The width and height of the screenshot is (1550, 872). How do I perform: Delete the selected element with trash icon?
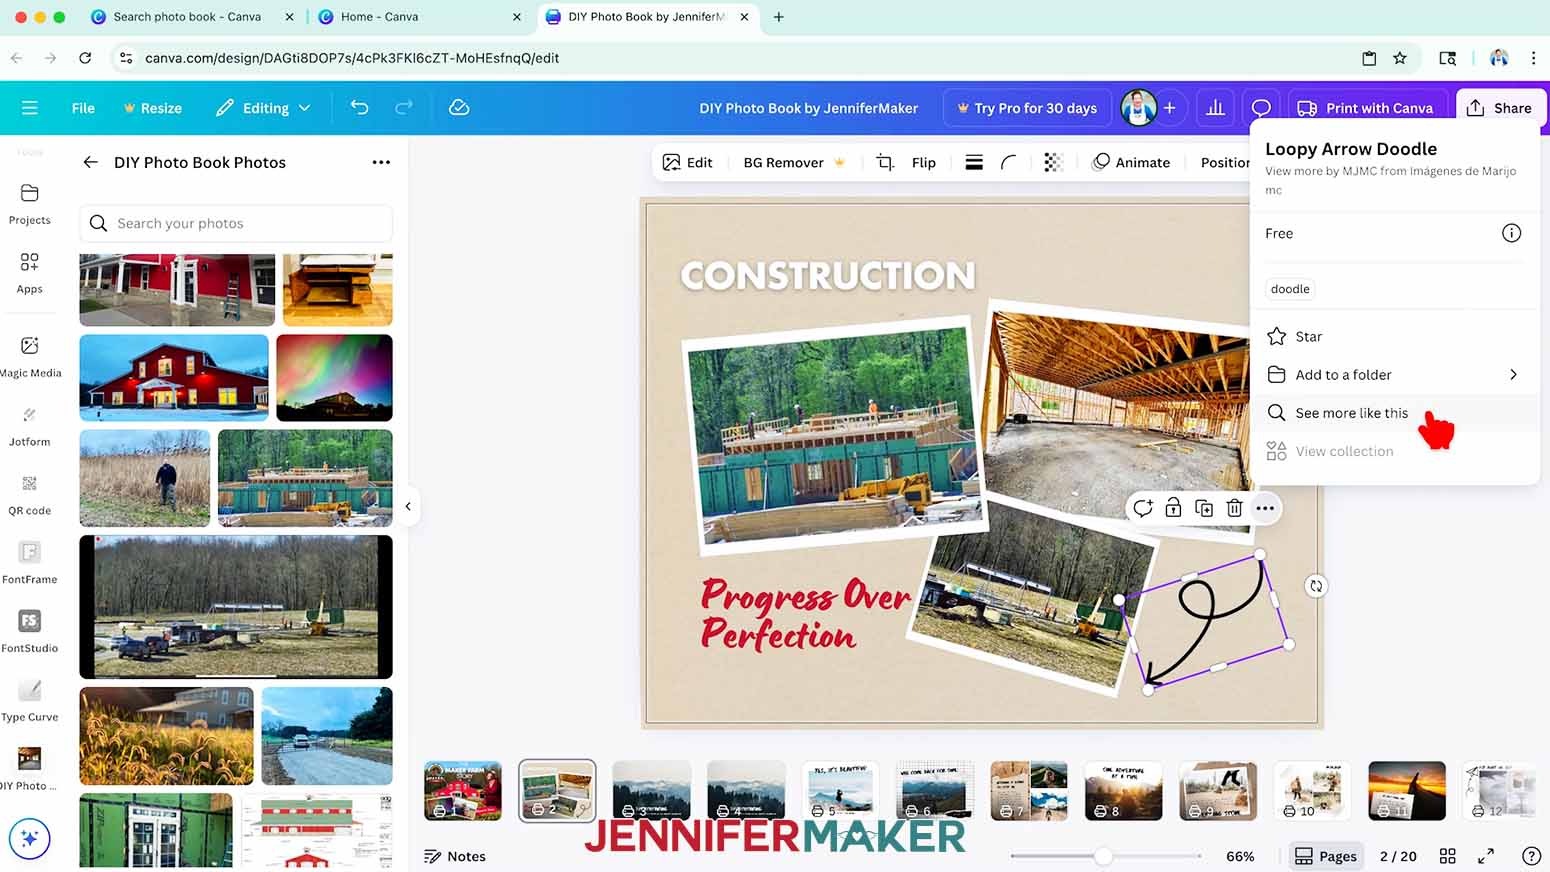pyautogui.click(x=1235, y=508)
